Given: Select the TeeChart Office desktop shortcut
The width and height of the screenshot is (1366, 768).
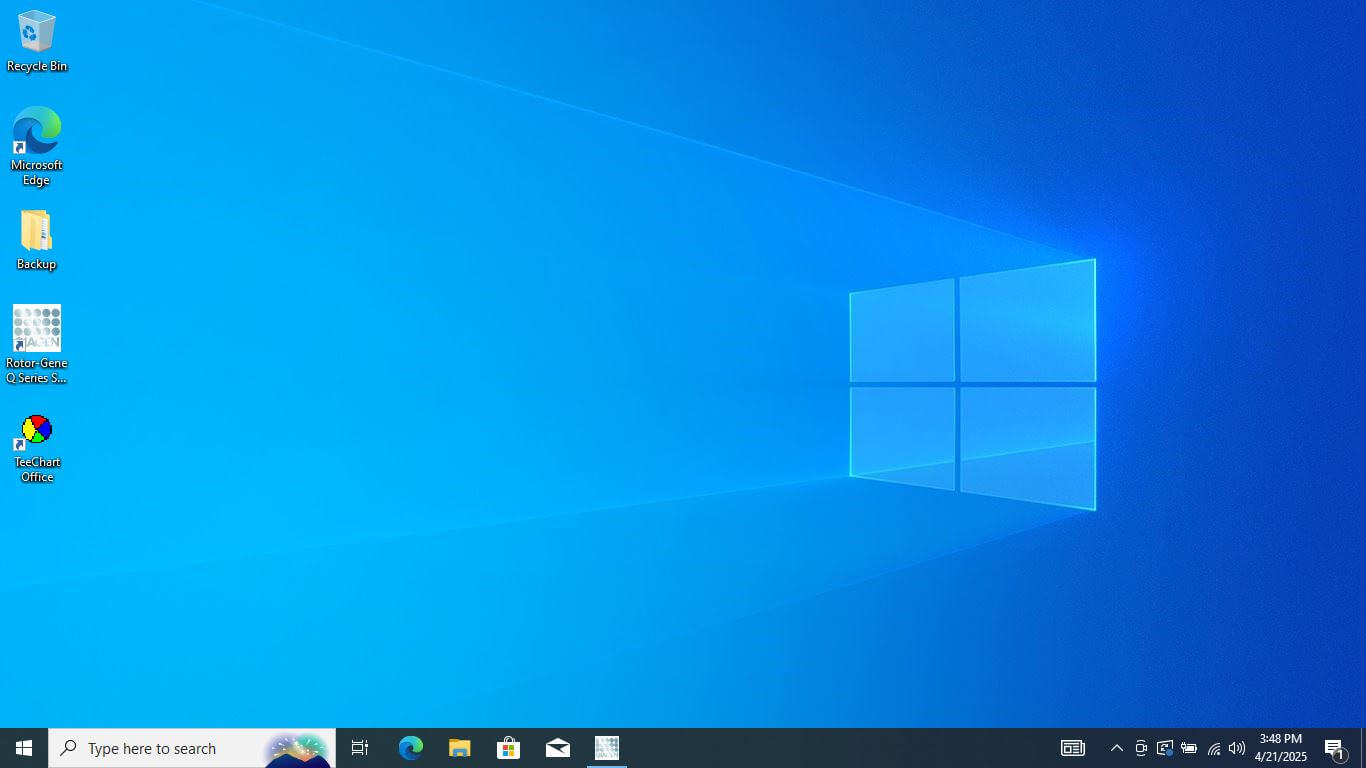Looking at the screenshot, I should 37,447.
